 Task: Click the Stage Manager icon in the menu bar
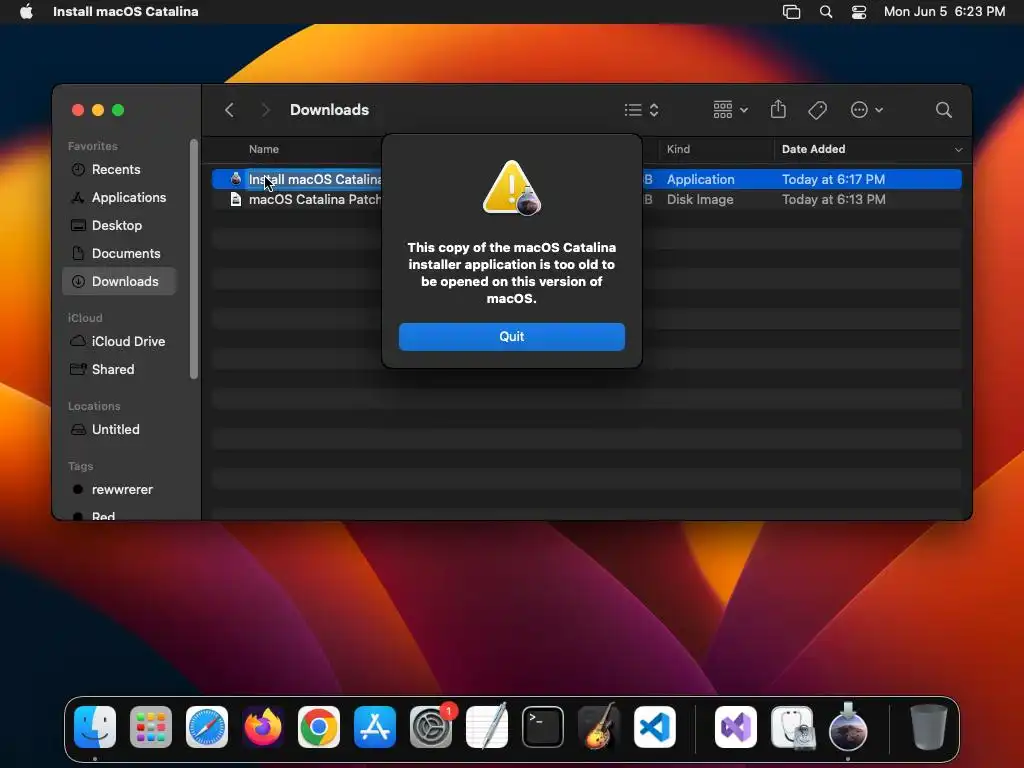pyautogui.click(x=792, y=11)
